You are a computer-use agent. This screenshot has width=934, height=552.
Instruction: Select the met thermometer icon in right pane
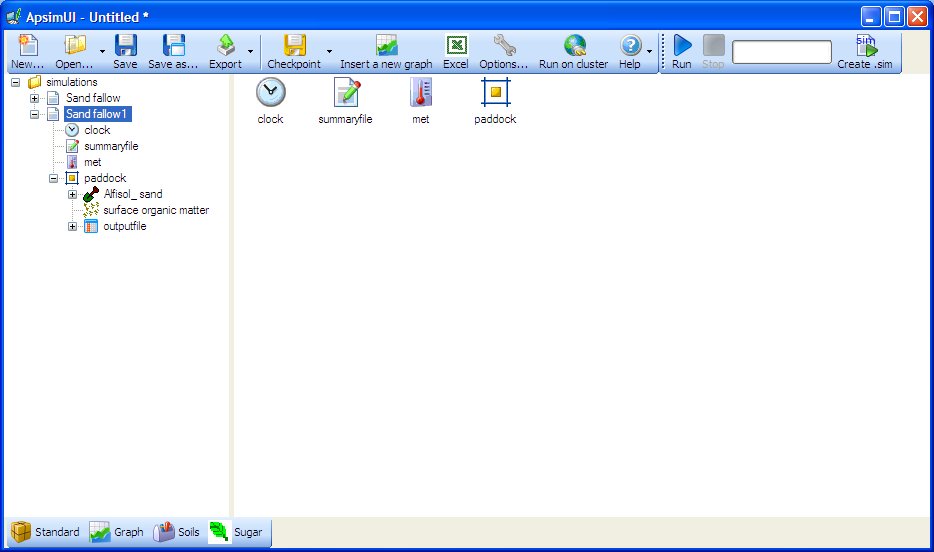[x=421, y=92]
